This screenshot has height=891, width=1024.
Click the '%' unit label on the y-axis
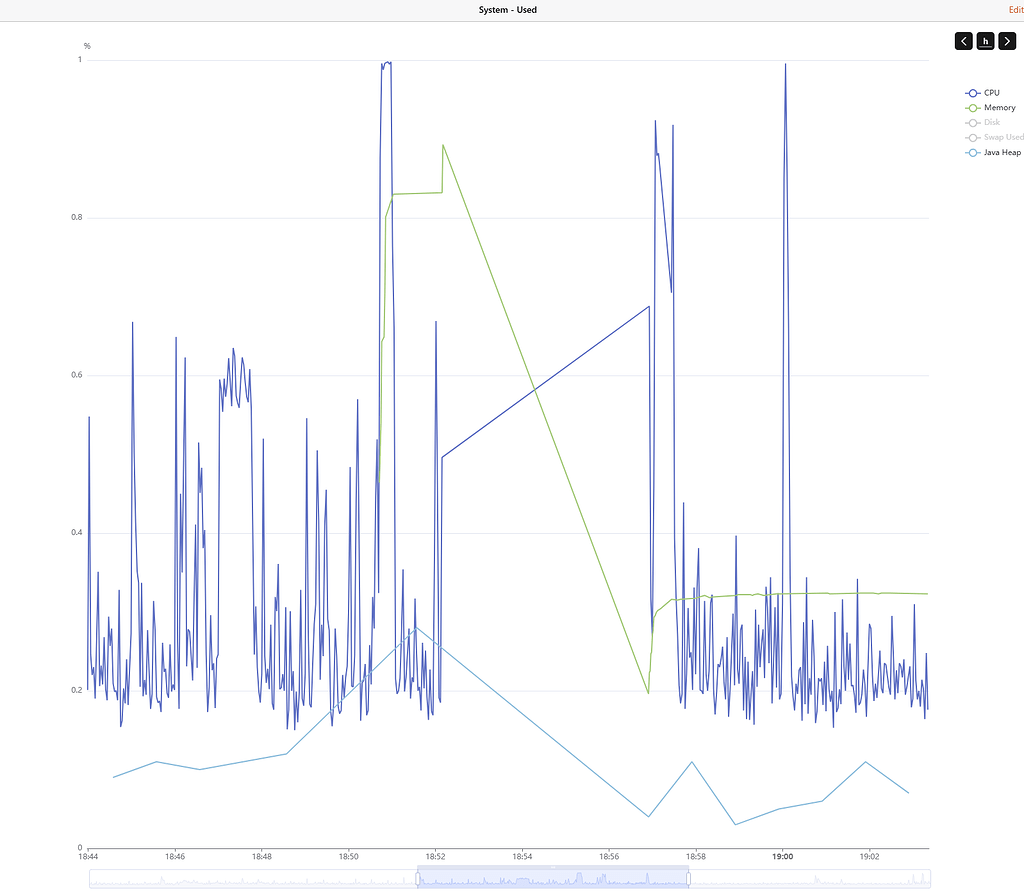pos(86,45)
